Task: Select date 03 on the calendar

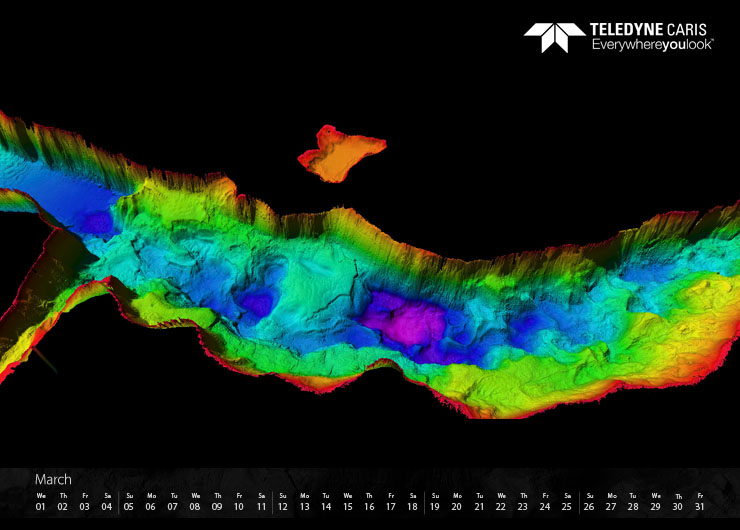Action: (84, 506)
